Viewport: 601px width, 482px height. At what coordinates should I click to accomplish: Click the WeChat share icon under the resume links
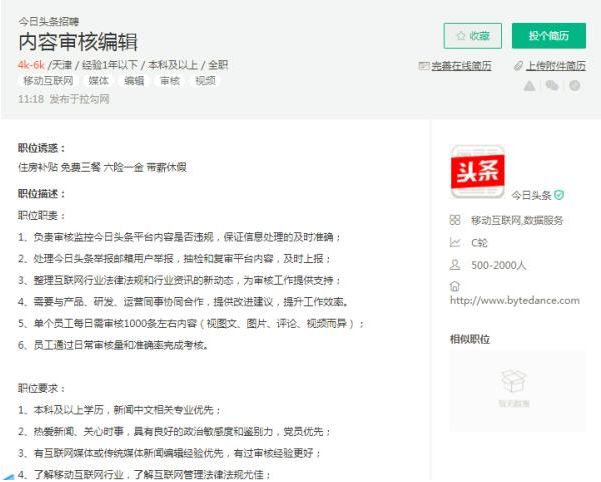click(551, 86)
